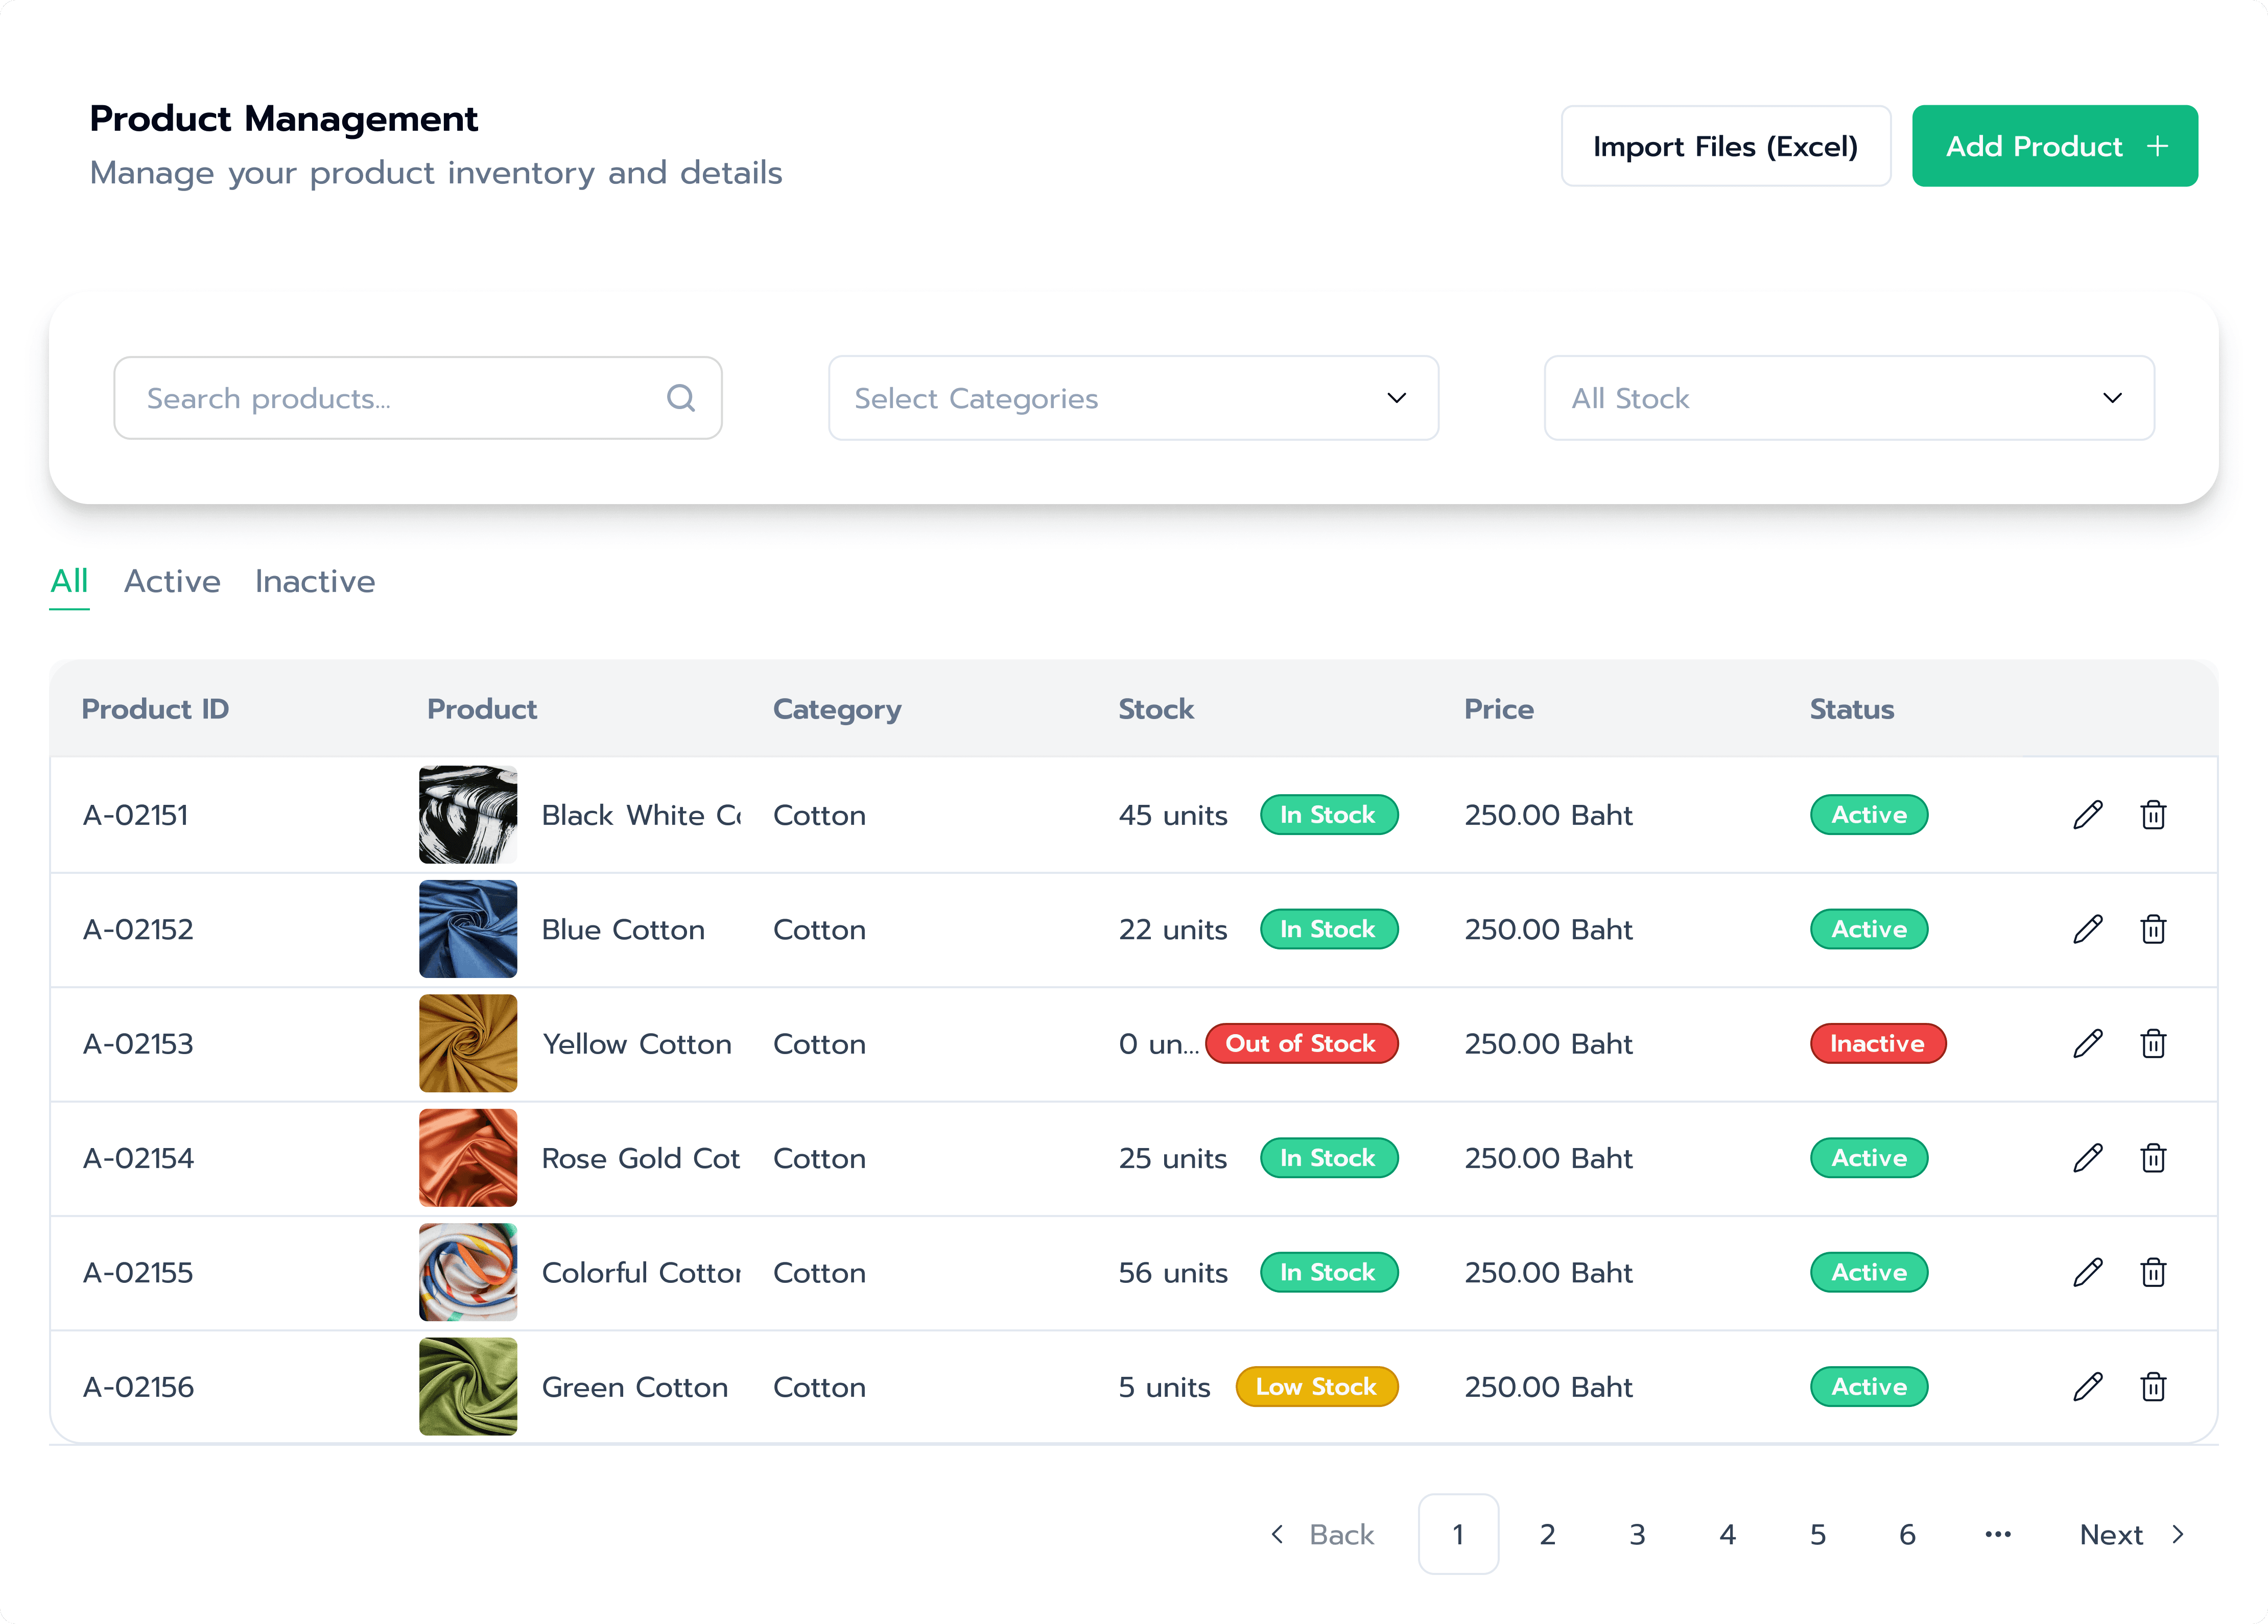Open the Select Categories dropdown
The image size is (2268, 1624).
(x=1132, y=398)
